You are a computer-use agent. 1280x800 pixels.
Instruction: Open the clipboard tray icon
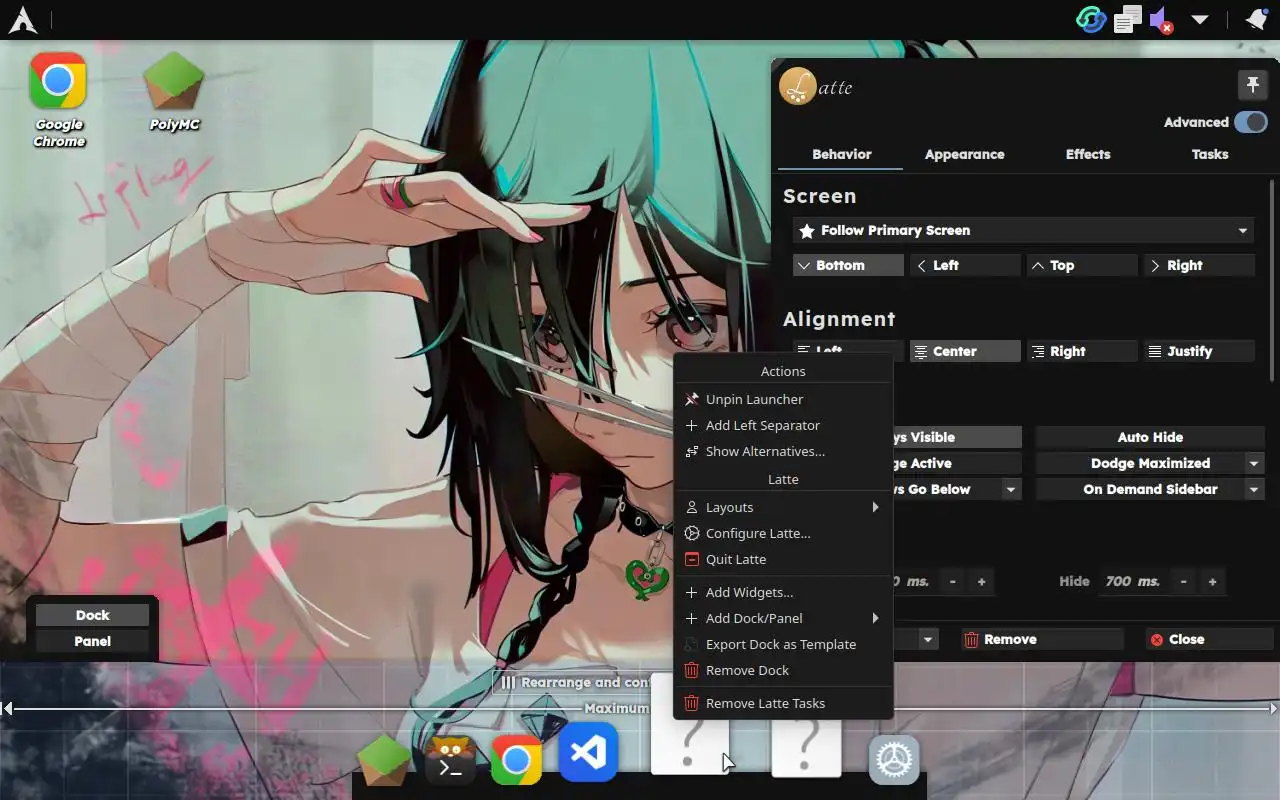pyautogui.click(x=1128, y=20)
